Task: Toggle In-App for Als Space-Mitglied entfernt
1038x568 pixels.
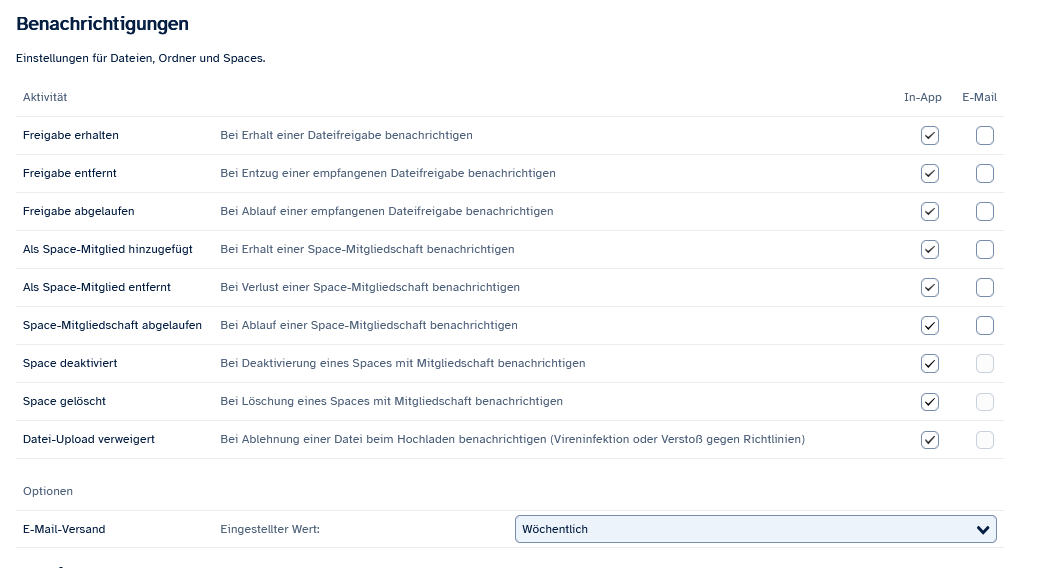Action: pos(930,288)
